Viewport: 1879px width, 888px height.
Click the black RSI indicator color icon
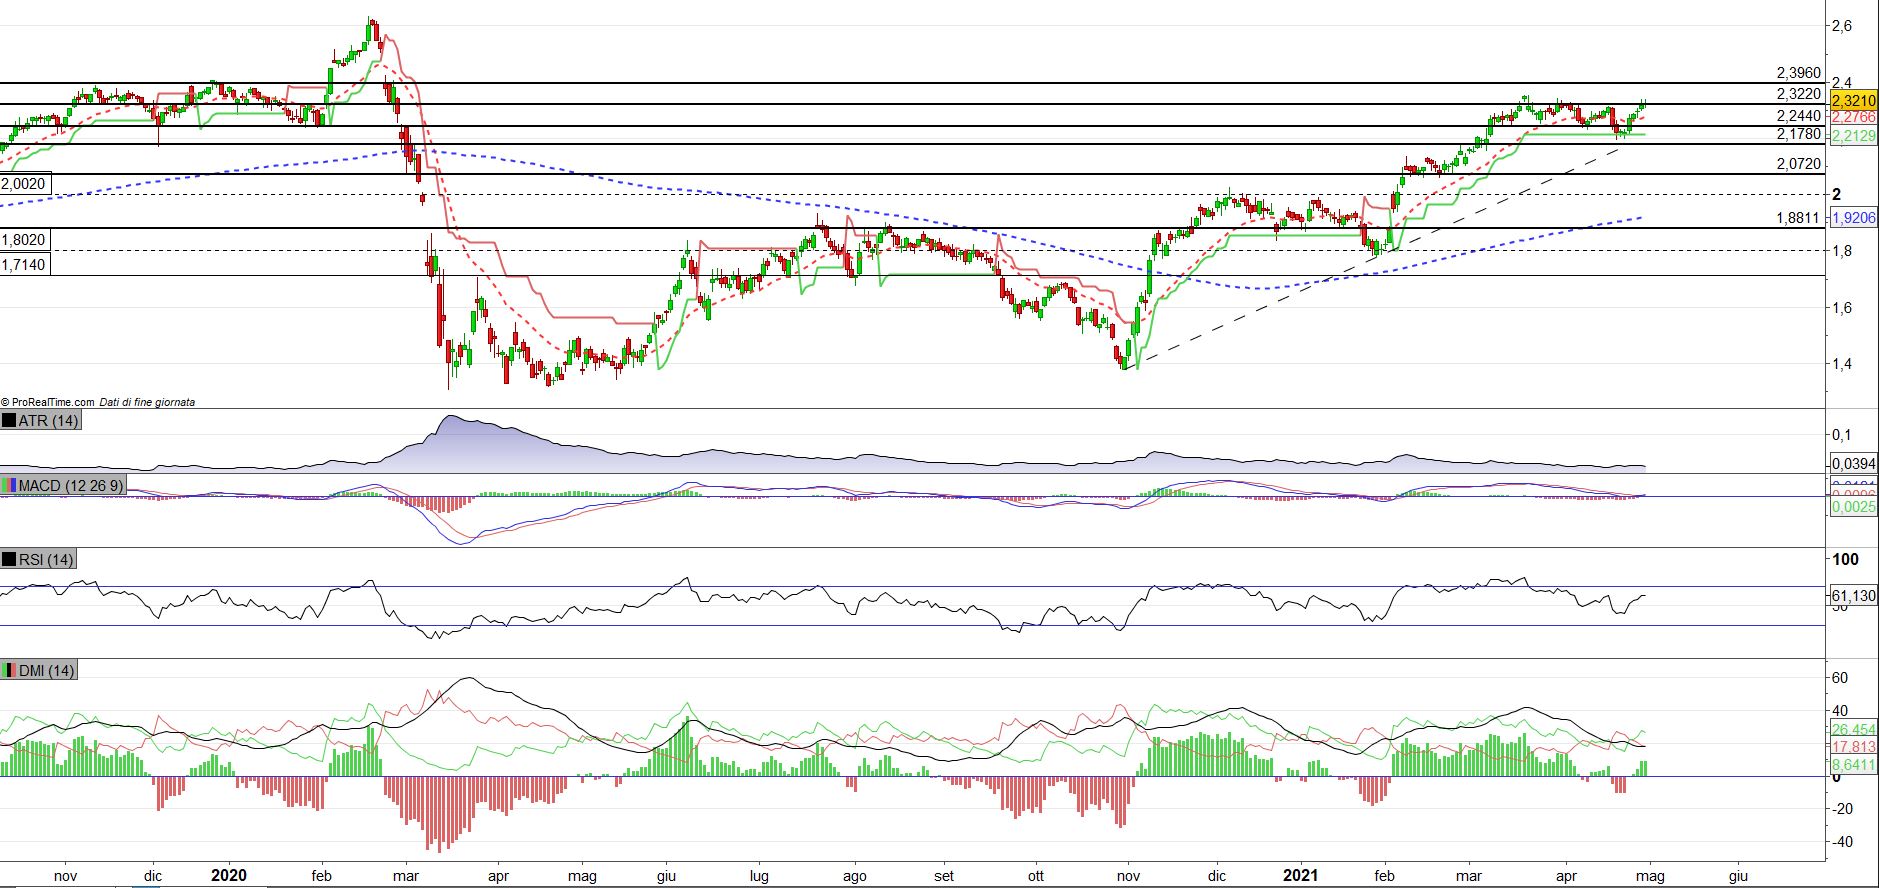[9, 559]
